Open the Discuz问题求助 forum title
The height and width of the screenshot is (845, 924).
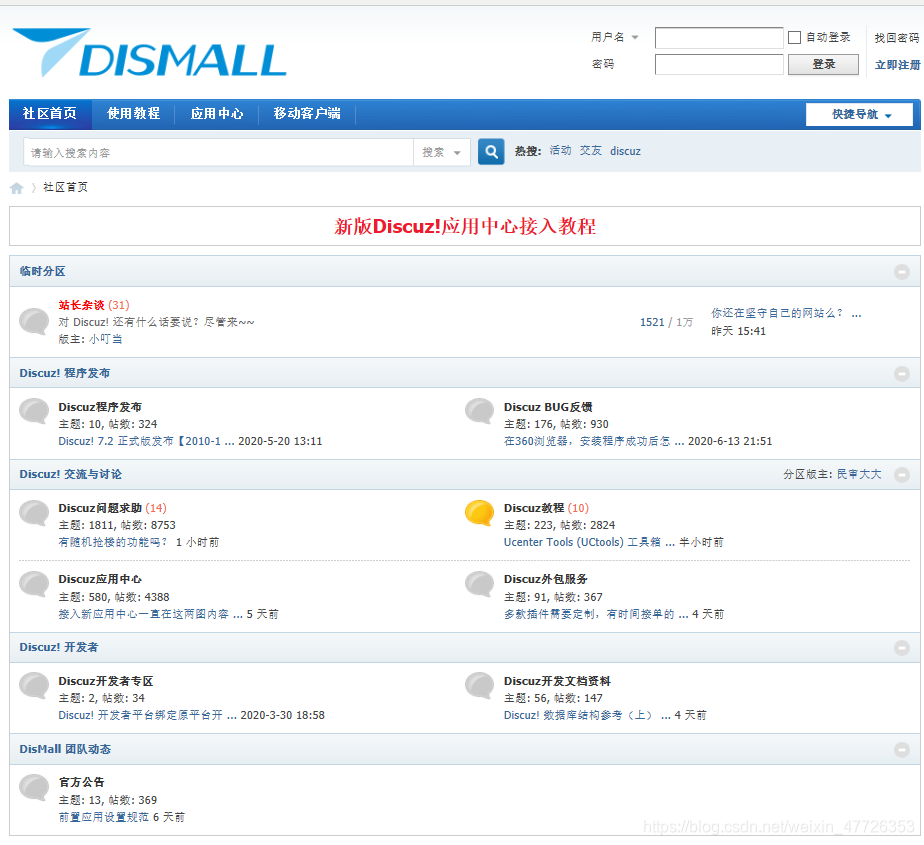[x=100, y=509]
